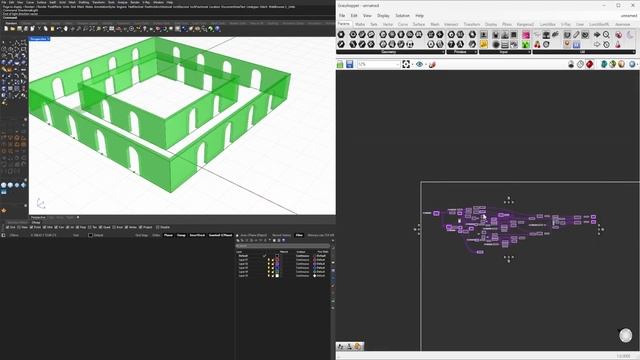Screen dimensions: 640x360
Task: Zoom extents icon in Grasshopper canvas toolbar
Action: coord(406,64)
